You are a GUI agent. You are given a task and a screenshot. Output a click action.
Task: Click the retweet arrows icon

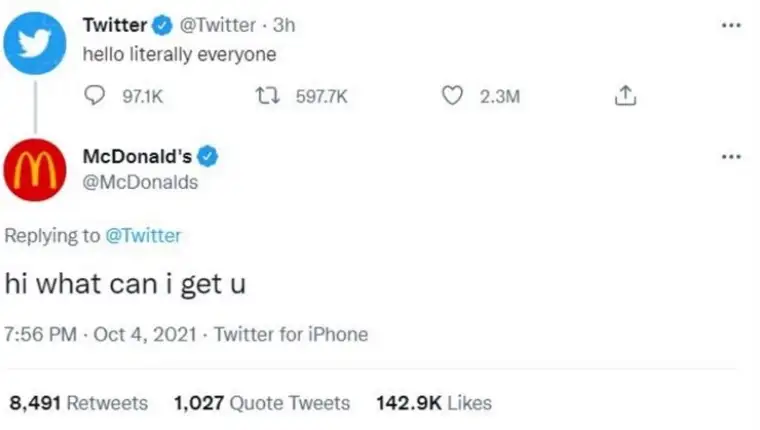click(x=268, y=96)
